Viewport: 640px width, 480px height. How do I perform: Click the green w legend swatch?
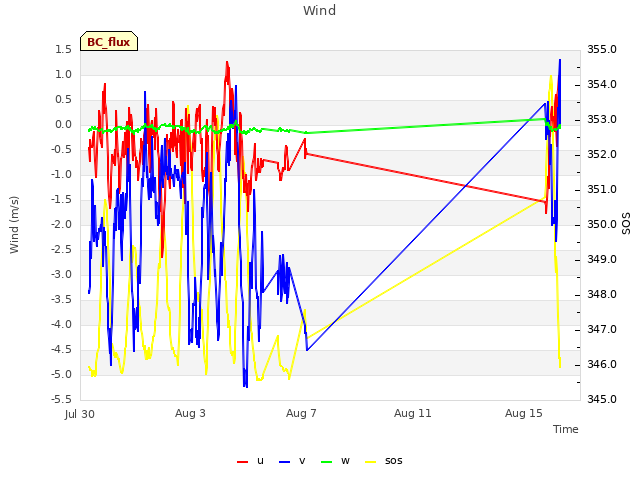click(327, 462)
